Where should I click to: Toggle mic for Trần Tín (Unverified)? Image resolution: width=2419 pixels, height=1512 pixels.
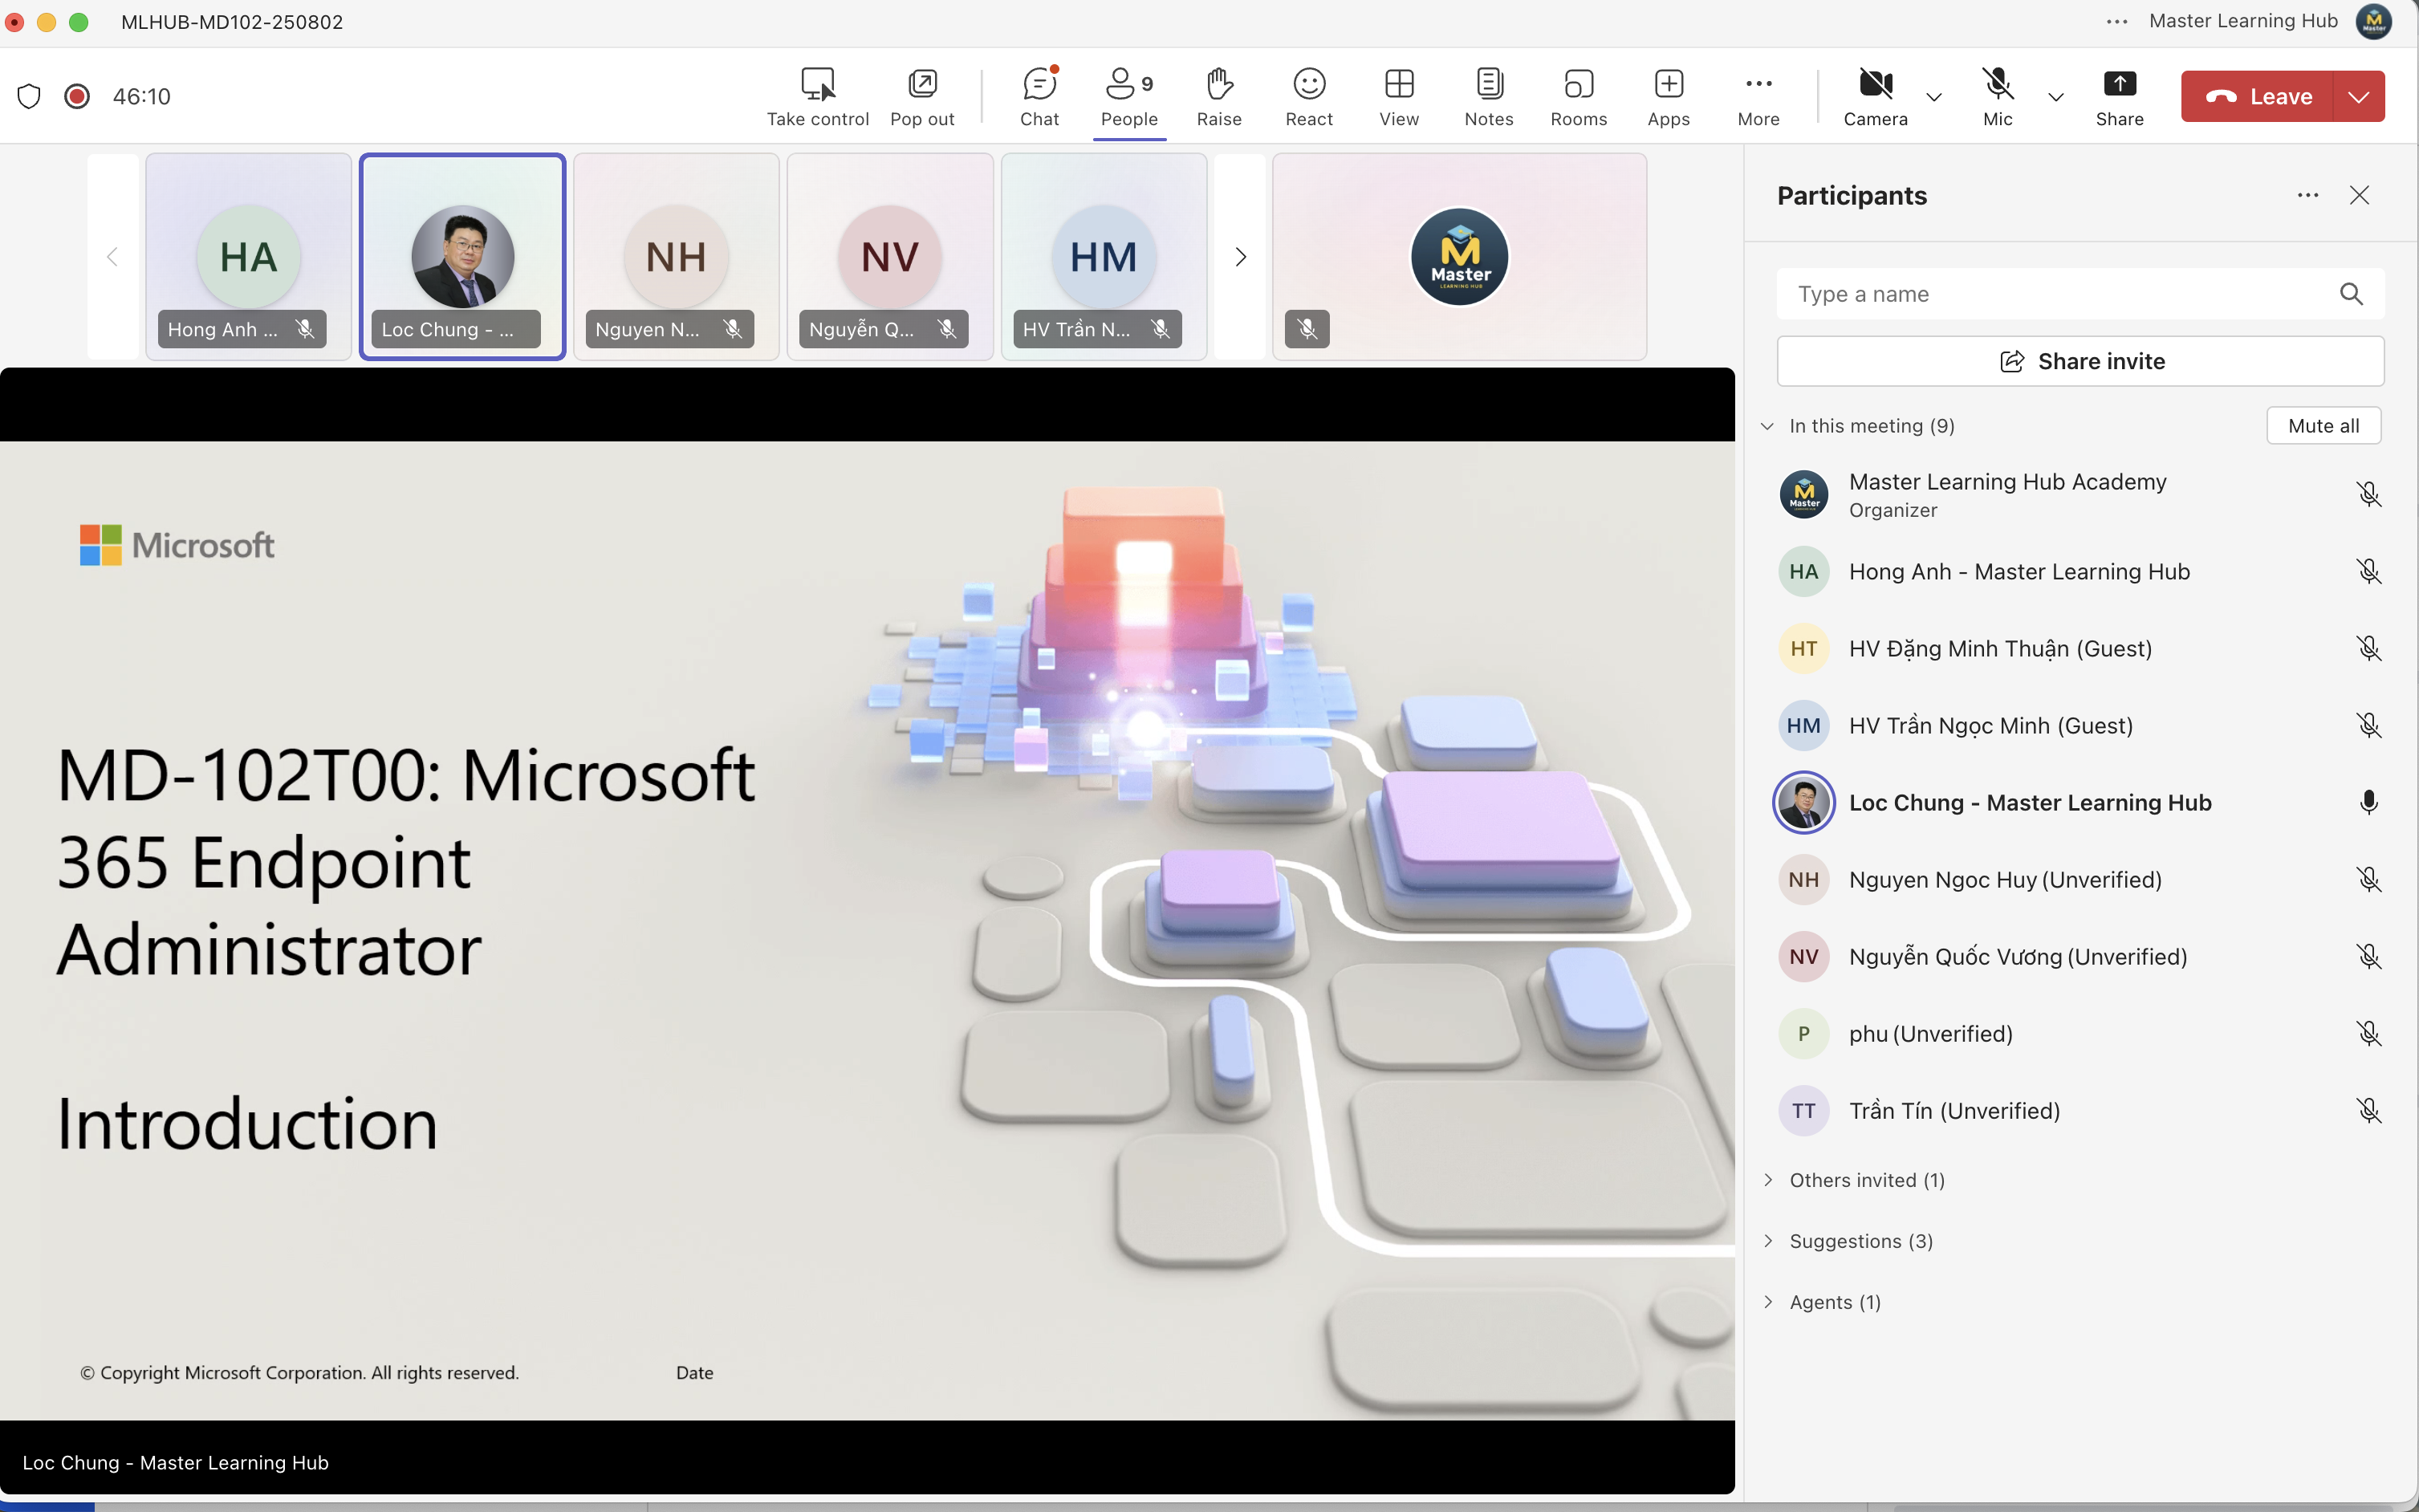coord(2369,1110)
